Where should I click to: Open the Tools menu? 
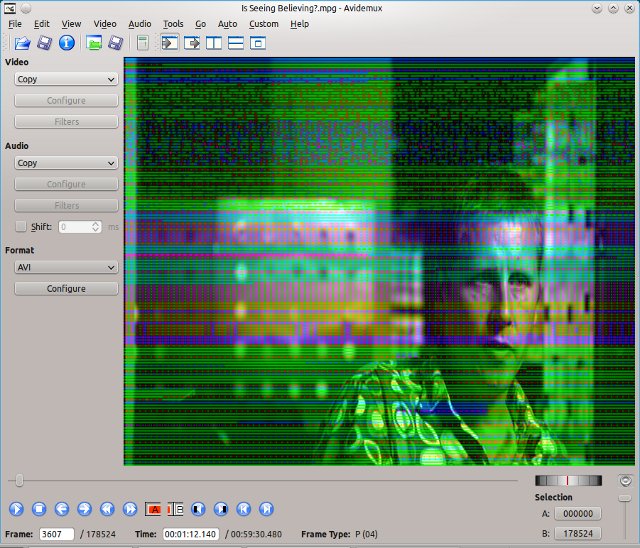pos(173,23)
